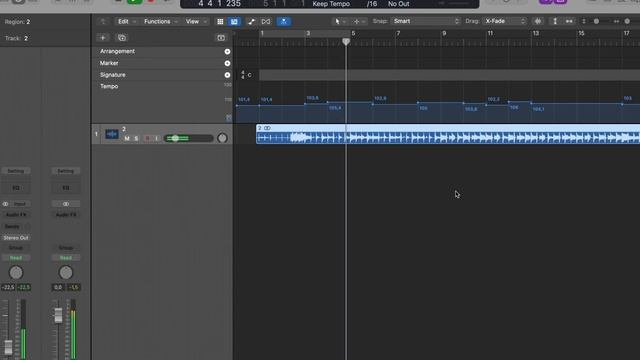Click the Setting button on left channel strip

(x=16, y=171)
